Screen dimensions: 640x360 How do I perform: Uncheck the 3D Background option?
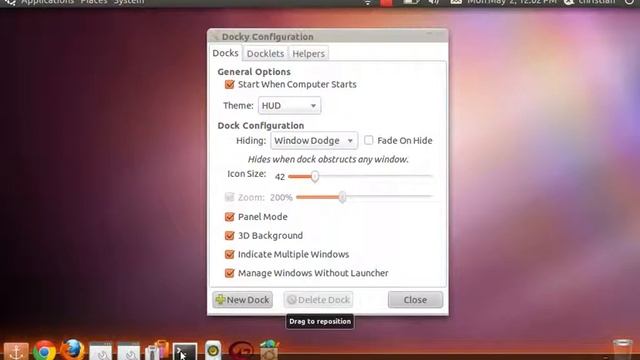(x=229, y=236)
